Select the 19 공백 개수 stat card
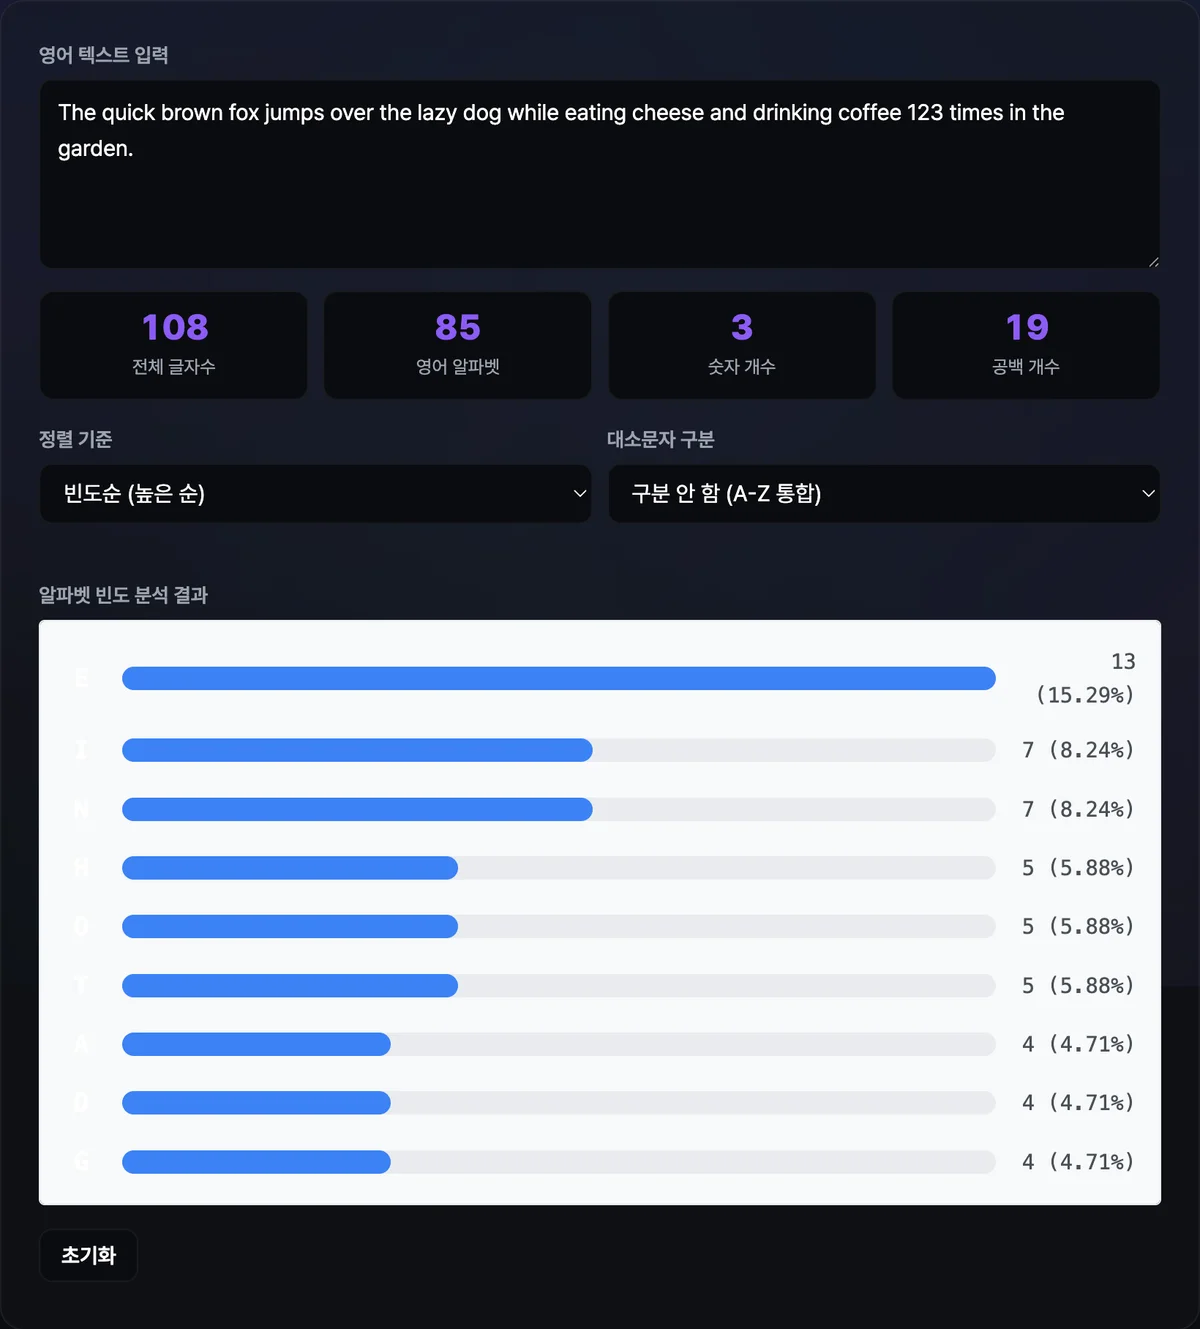Viewport: 1200px width, 1329px height. pos(1026,345)
